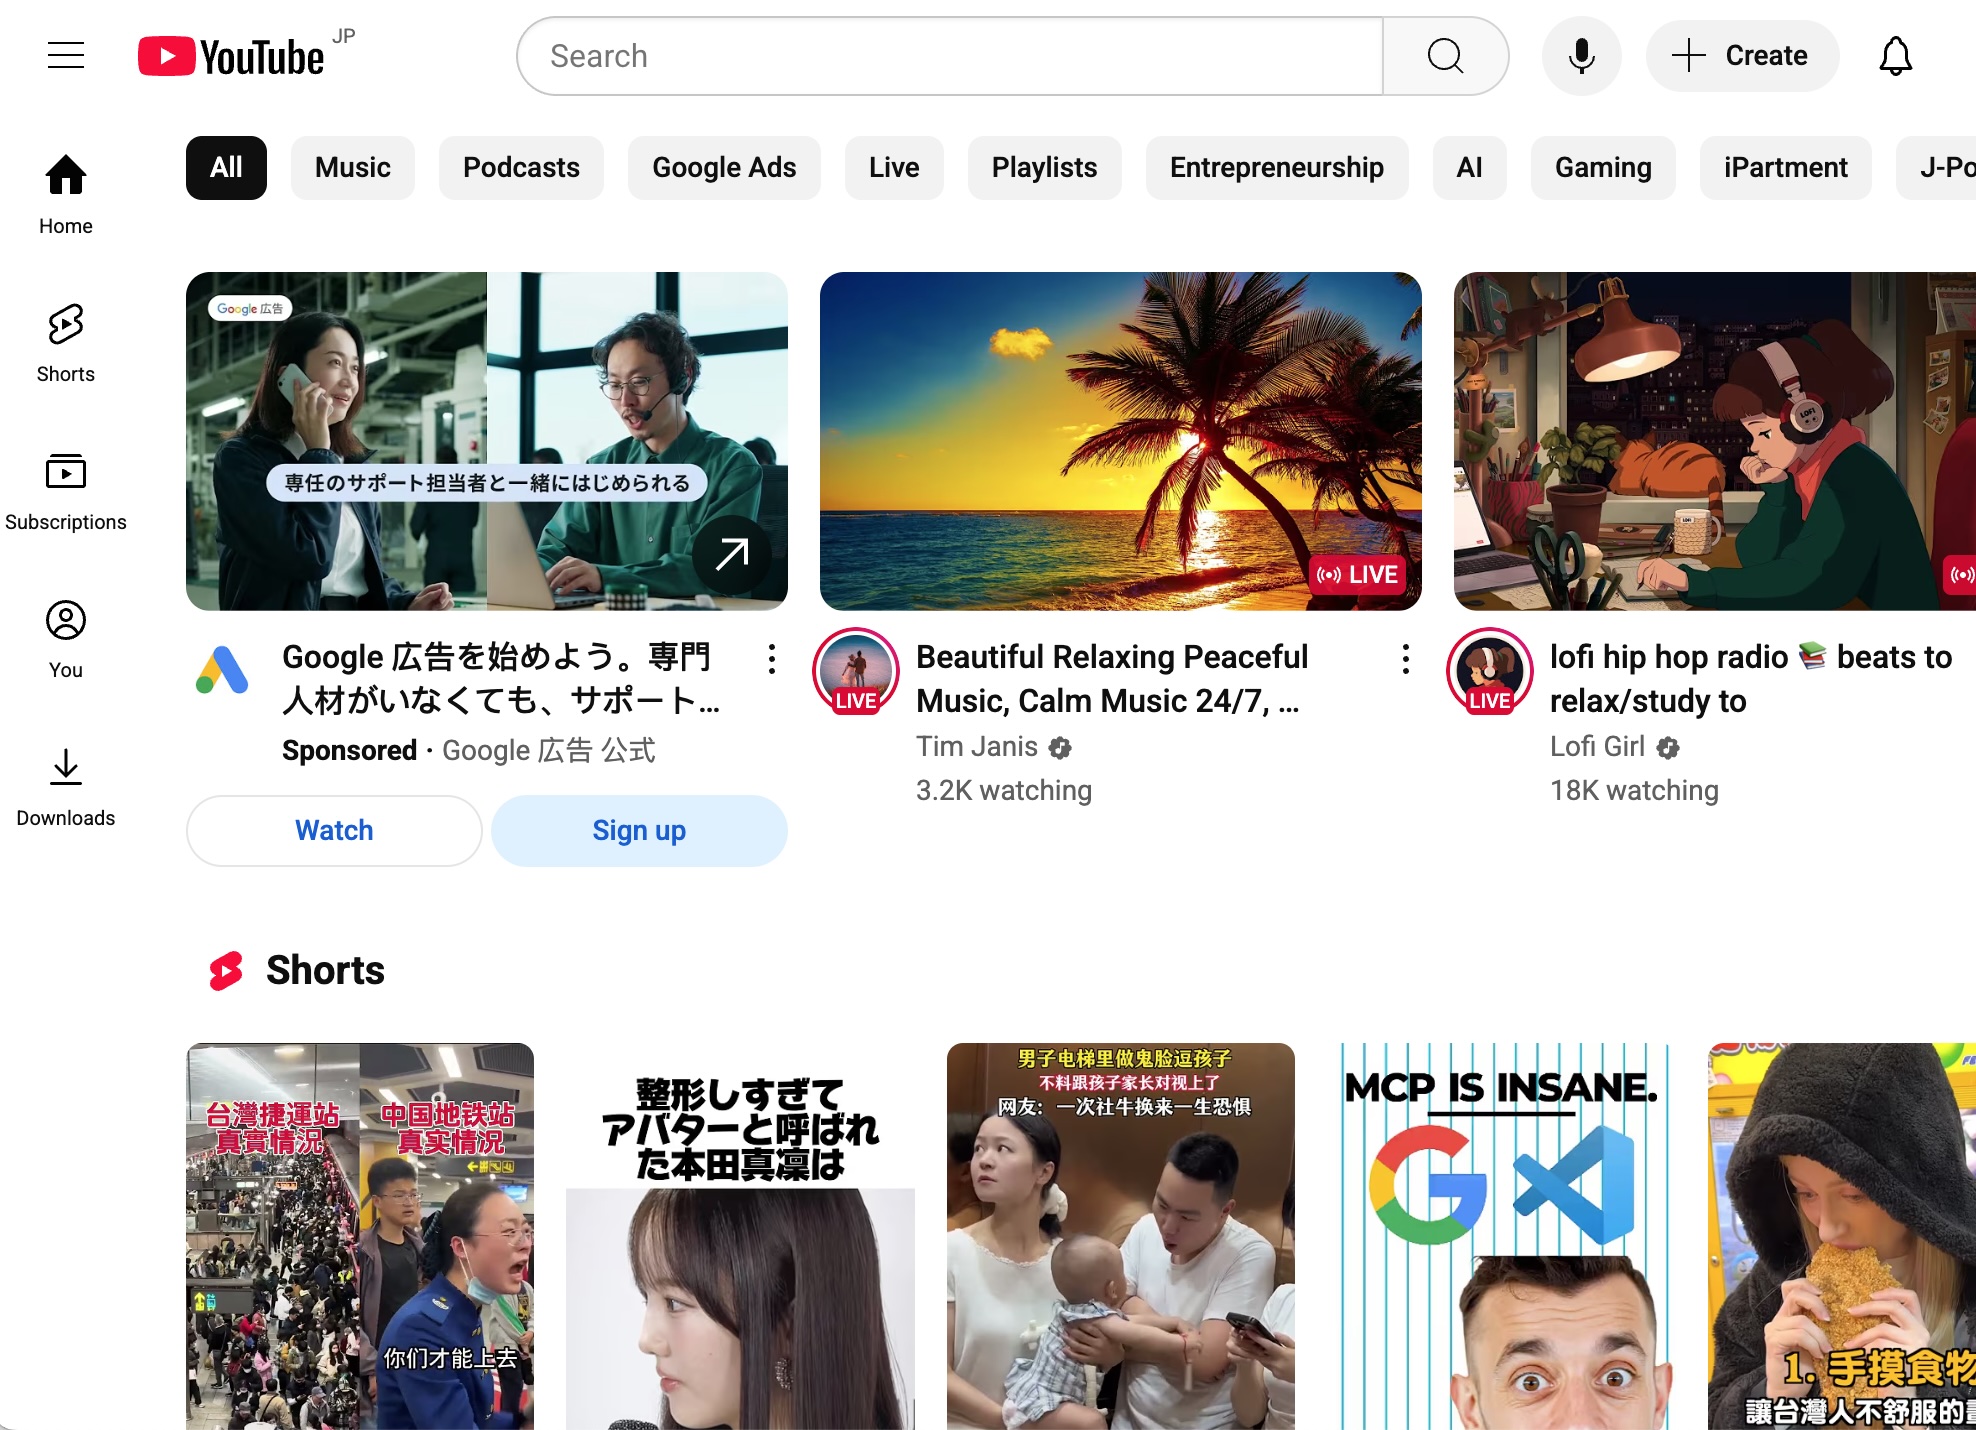Open Subscriptions in the sidebar

pyautogui.click(x=66, y=492)
